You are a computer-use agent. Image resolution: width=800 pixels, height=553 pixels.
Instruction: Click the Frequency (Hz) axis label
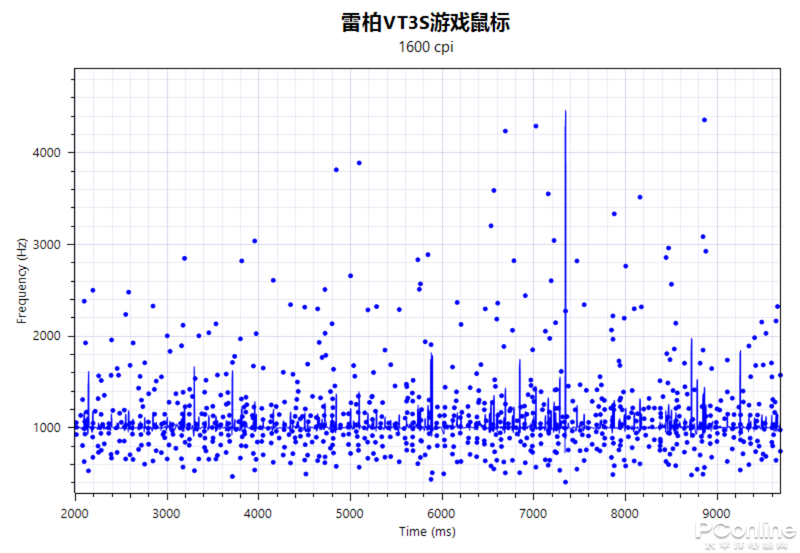(21, 281)
